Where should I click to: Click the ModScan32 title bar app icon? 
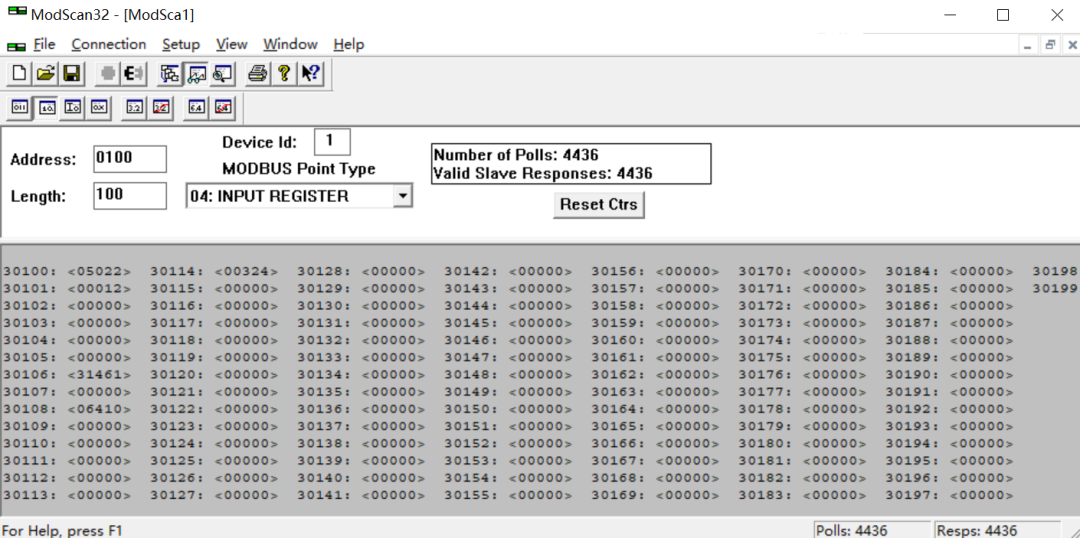pos(17,12)
